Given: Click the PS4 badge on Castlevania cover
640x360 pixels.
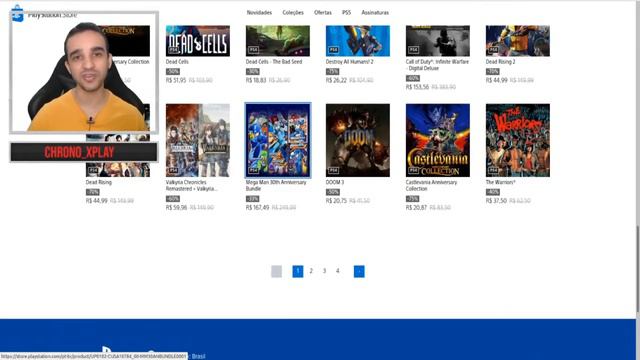Looking at the screenshot, I should (x=413, y=170).
